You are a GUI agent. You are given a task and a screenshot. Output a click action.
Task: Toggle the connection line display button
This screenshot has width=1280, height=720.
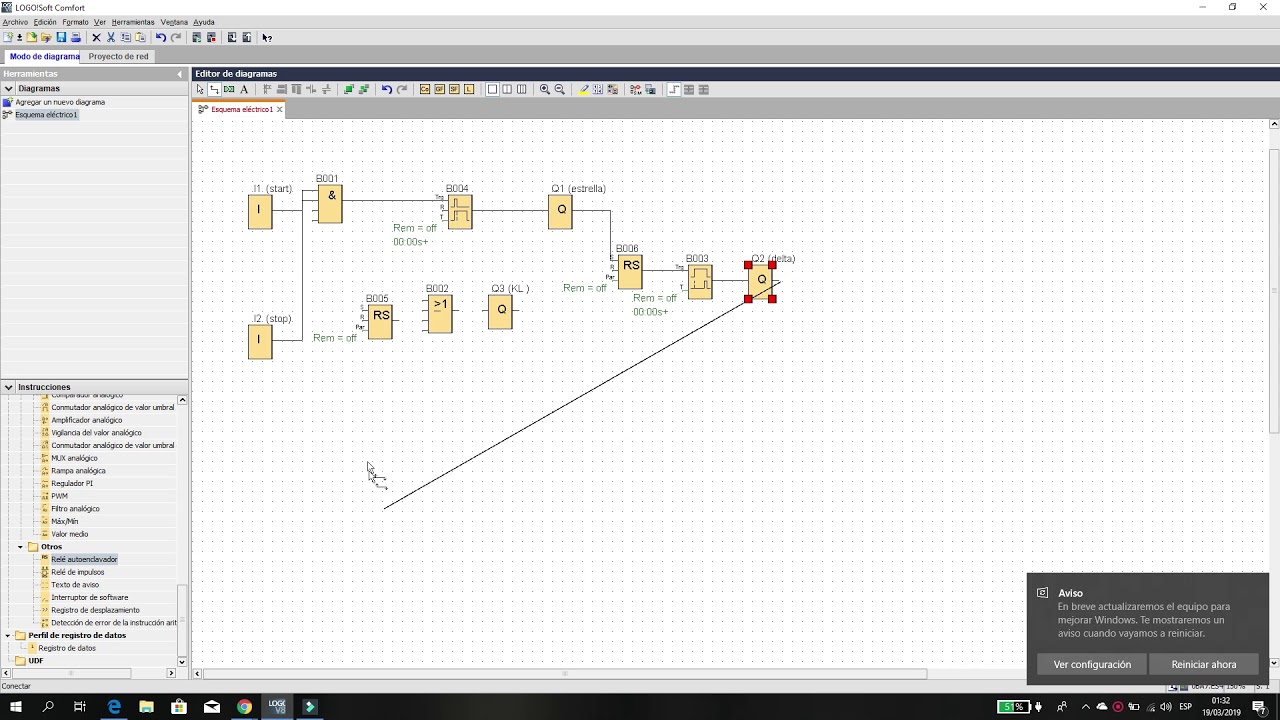point(674,89)
